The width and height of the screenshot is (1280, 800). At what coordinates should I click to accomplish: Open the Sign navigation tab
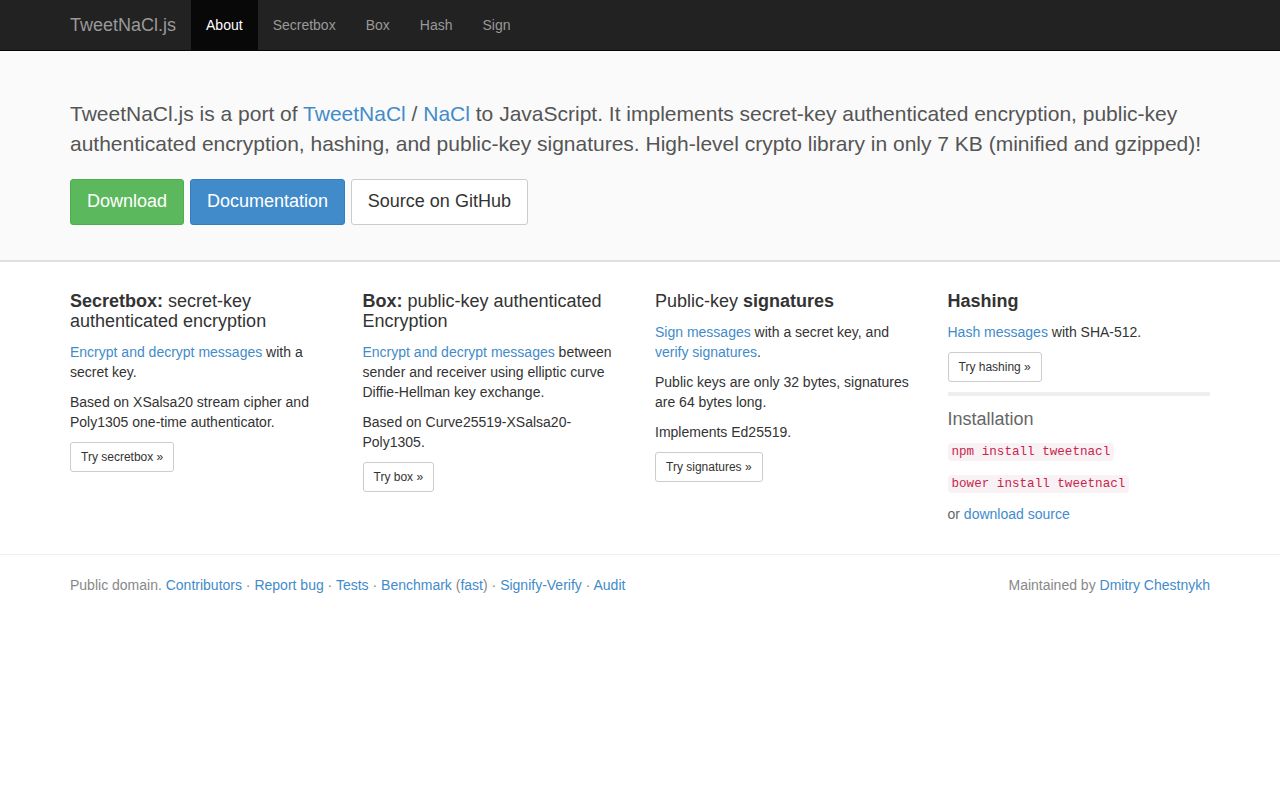(497, 25)
